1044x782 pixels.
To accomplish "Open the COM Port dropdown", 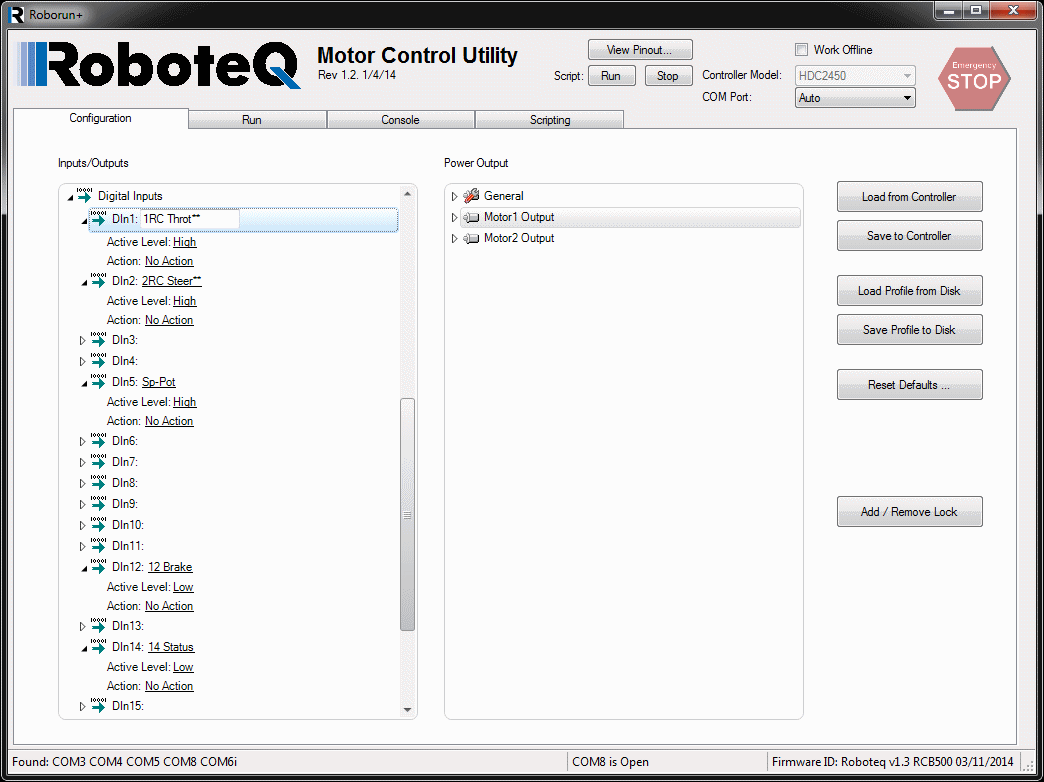I will (x=854, y=98).
